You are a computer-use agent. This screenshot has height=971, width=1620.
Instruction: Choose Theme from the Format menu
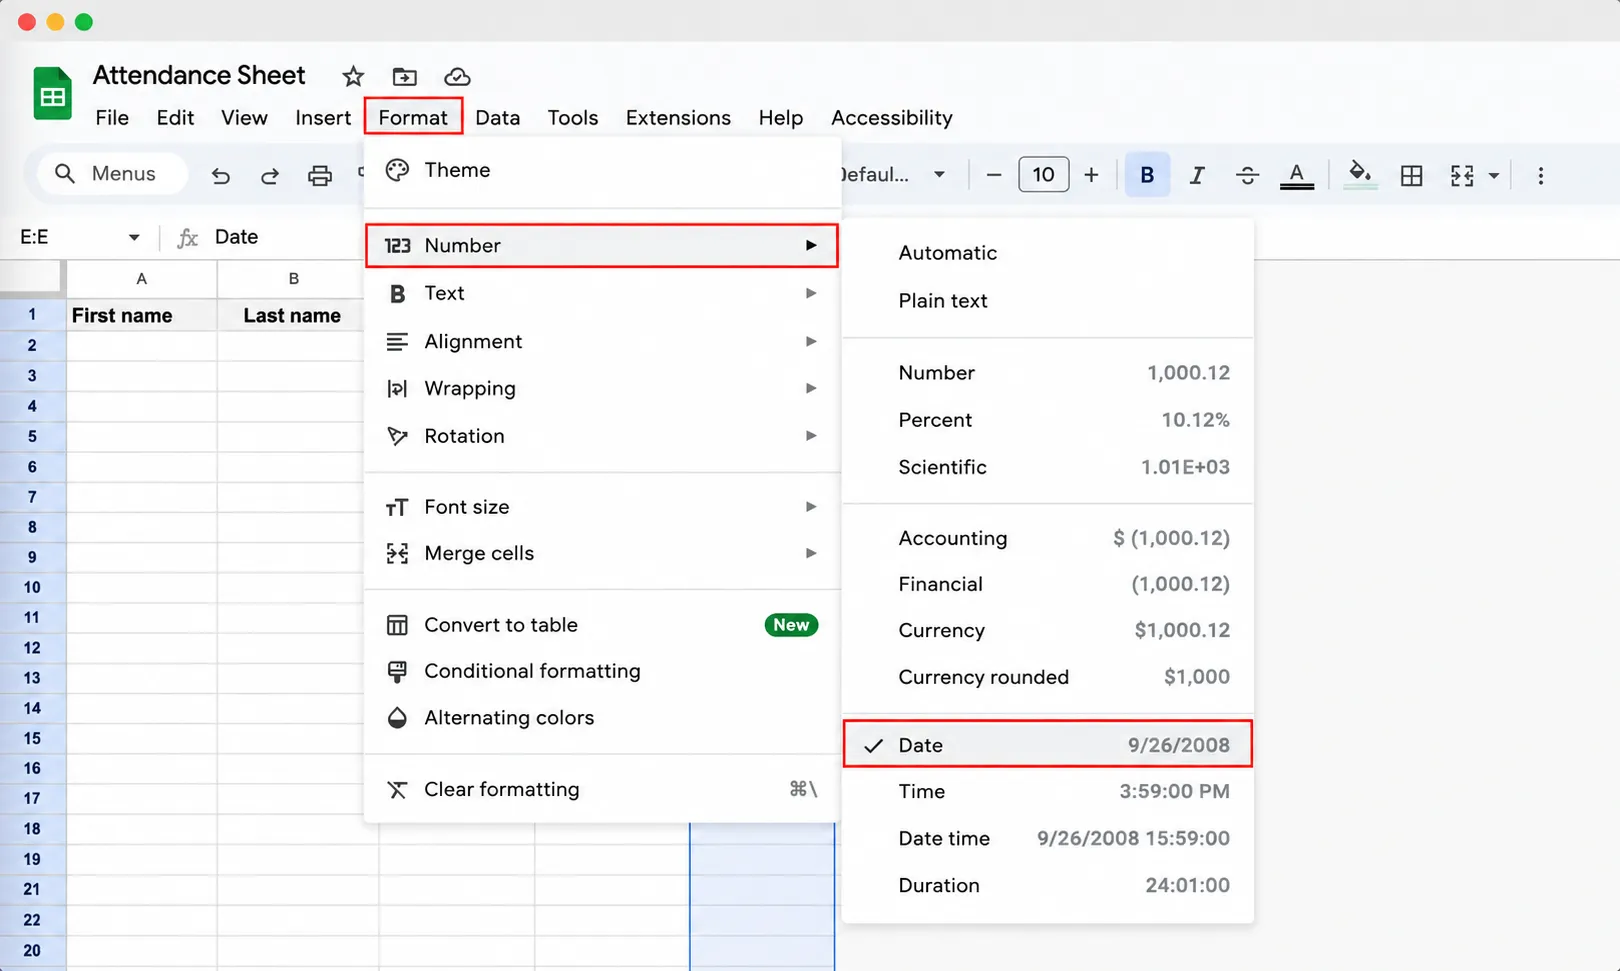tap(602, 170)
